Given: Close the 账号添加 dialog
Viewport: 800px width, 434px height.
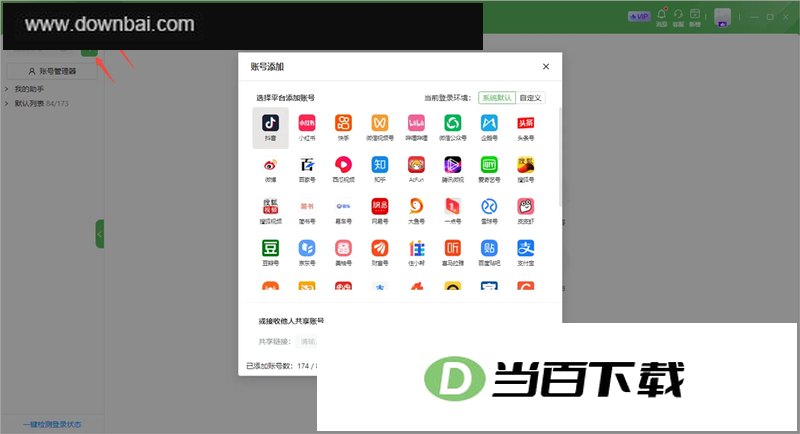Looking at the screenshot, I should (546, 66).
